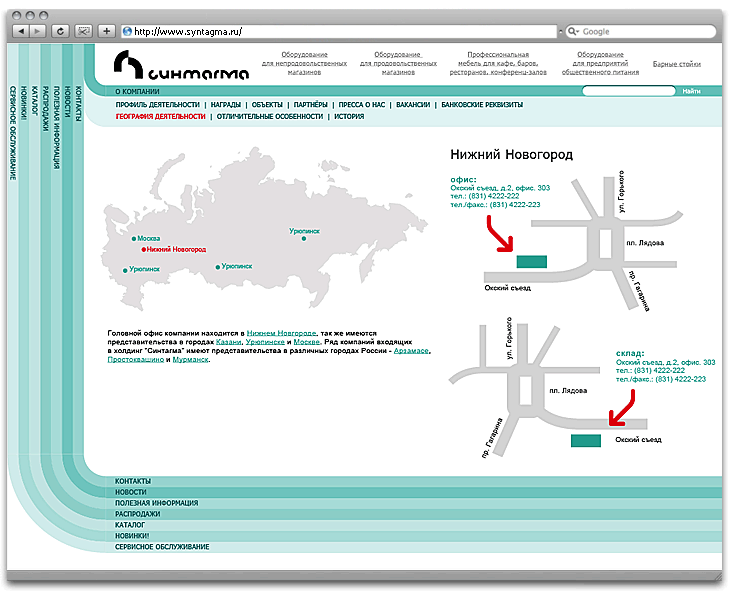The height and width of the screenshot is (595, 730).
Task: Click the Синтагма logo
Action: click(181, 65)
